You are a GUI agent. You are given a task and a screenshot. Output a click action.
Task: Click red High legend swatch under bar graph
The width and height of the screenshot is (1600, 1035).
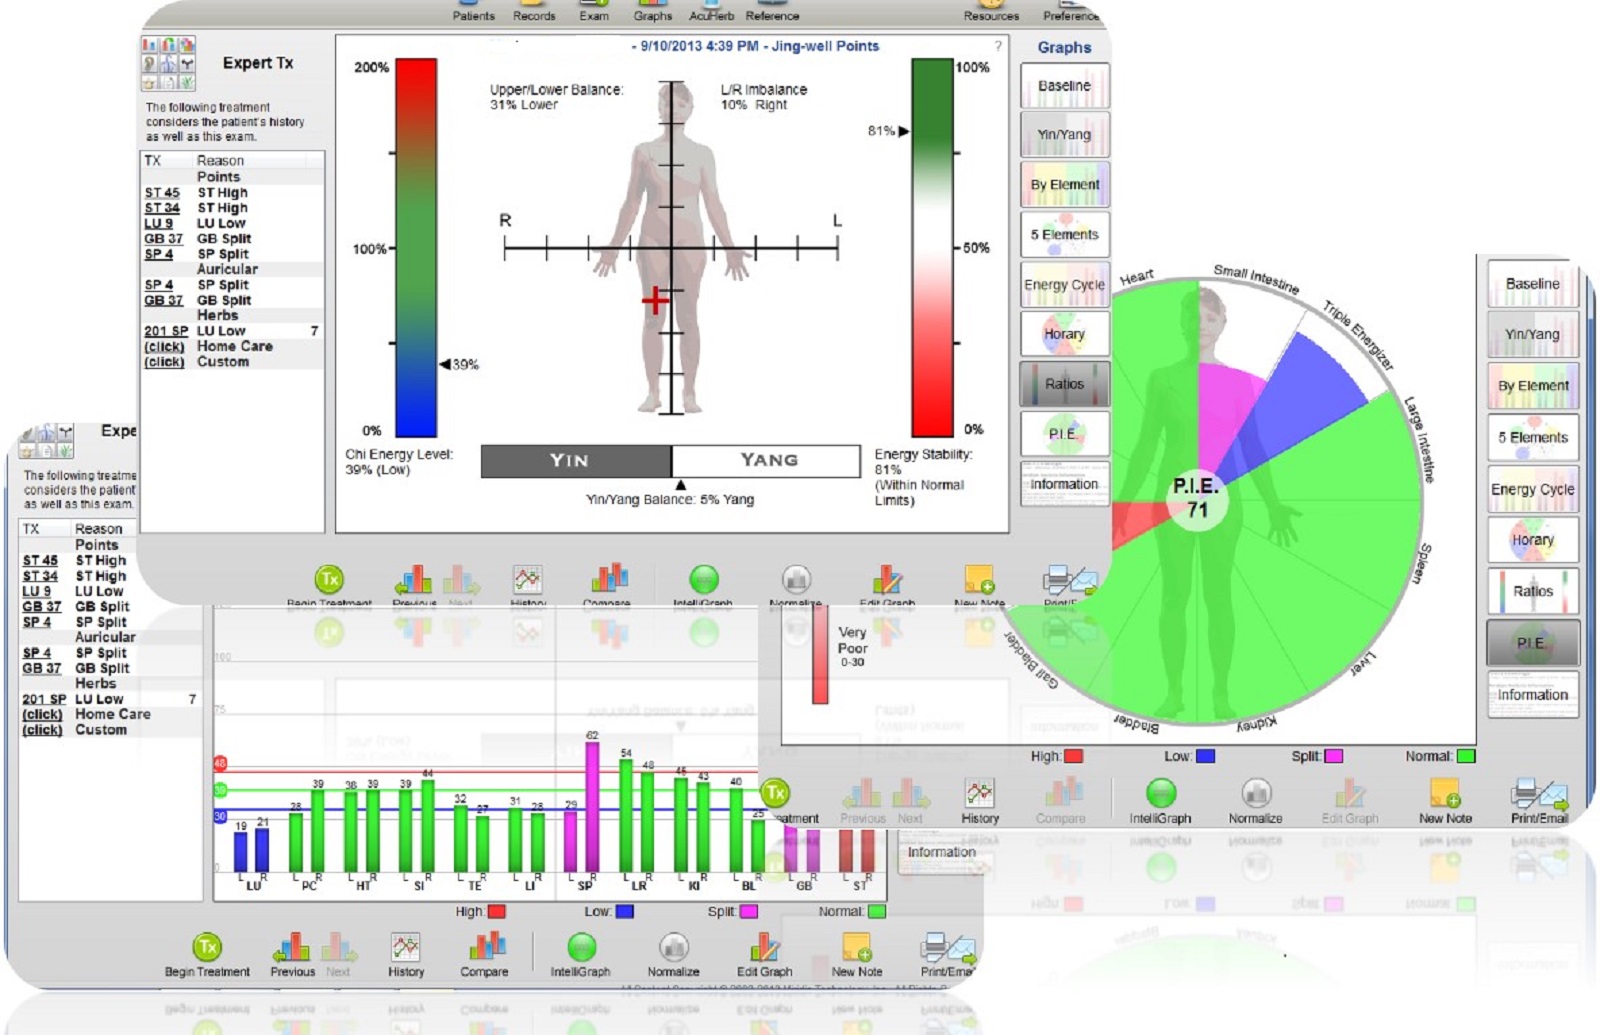click(496, 912)
